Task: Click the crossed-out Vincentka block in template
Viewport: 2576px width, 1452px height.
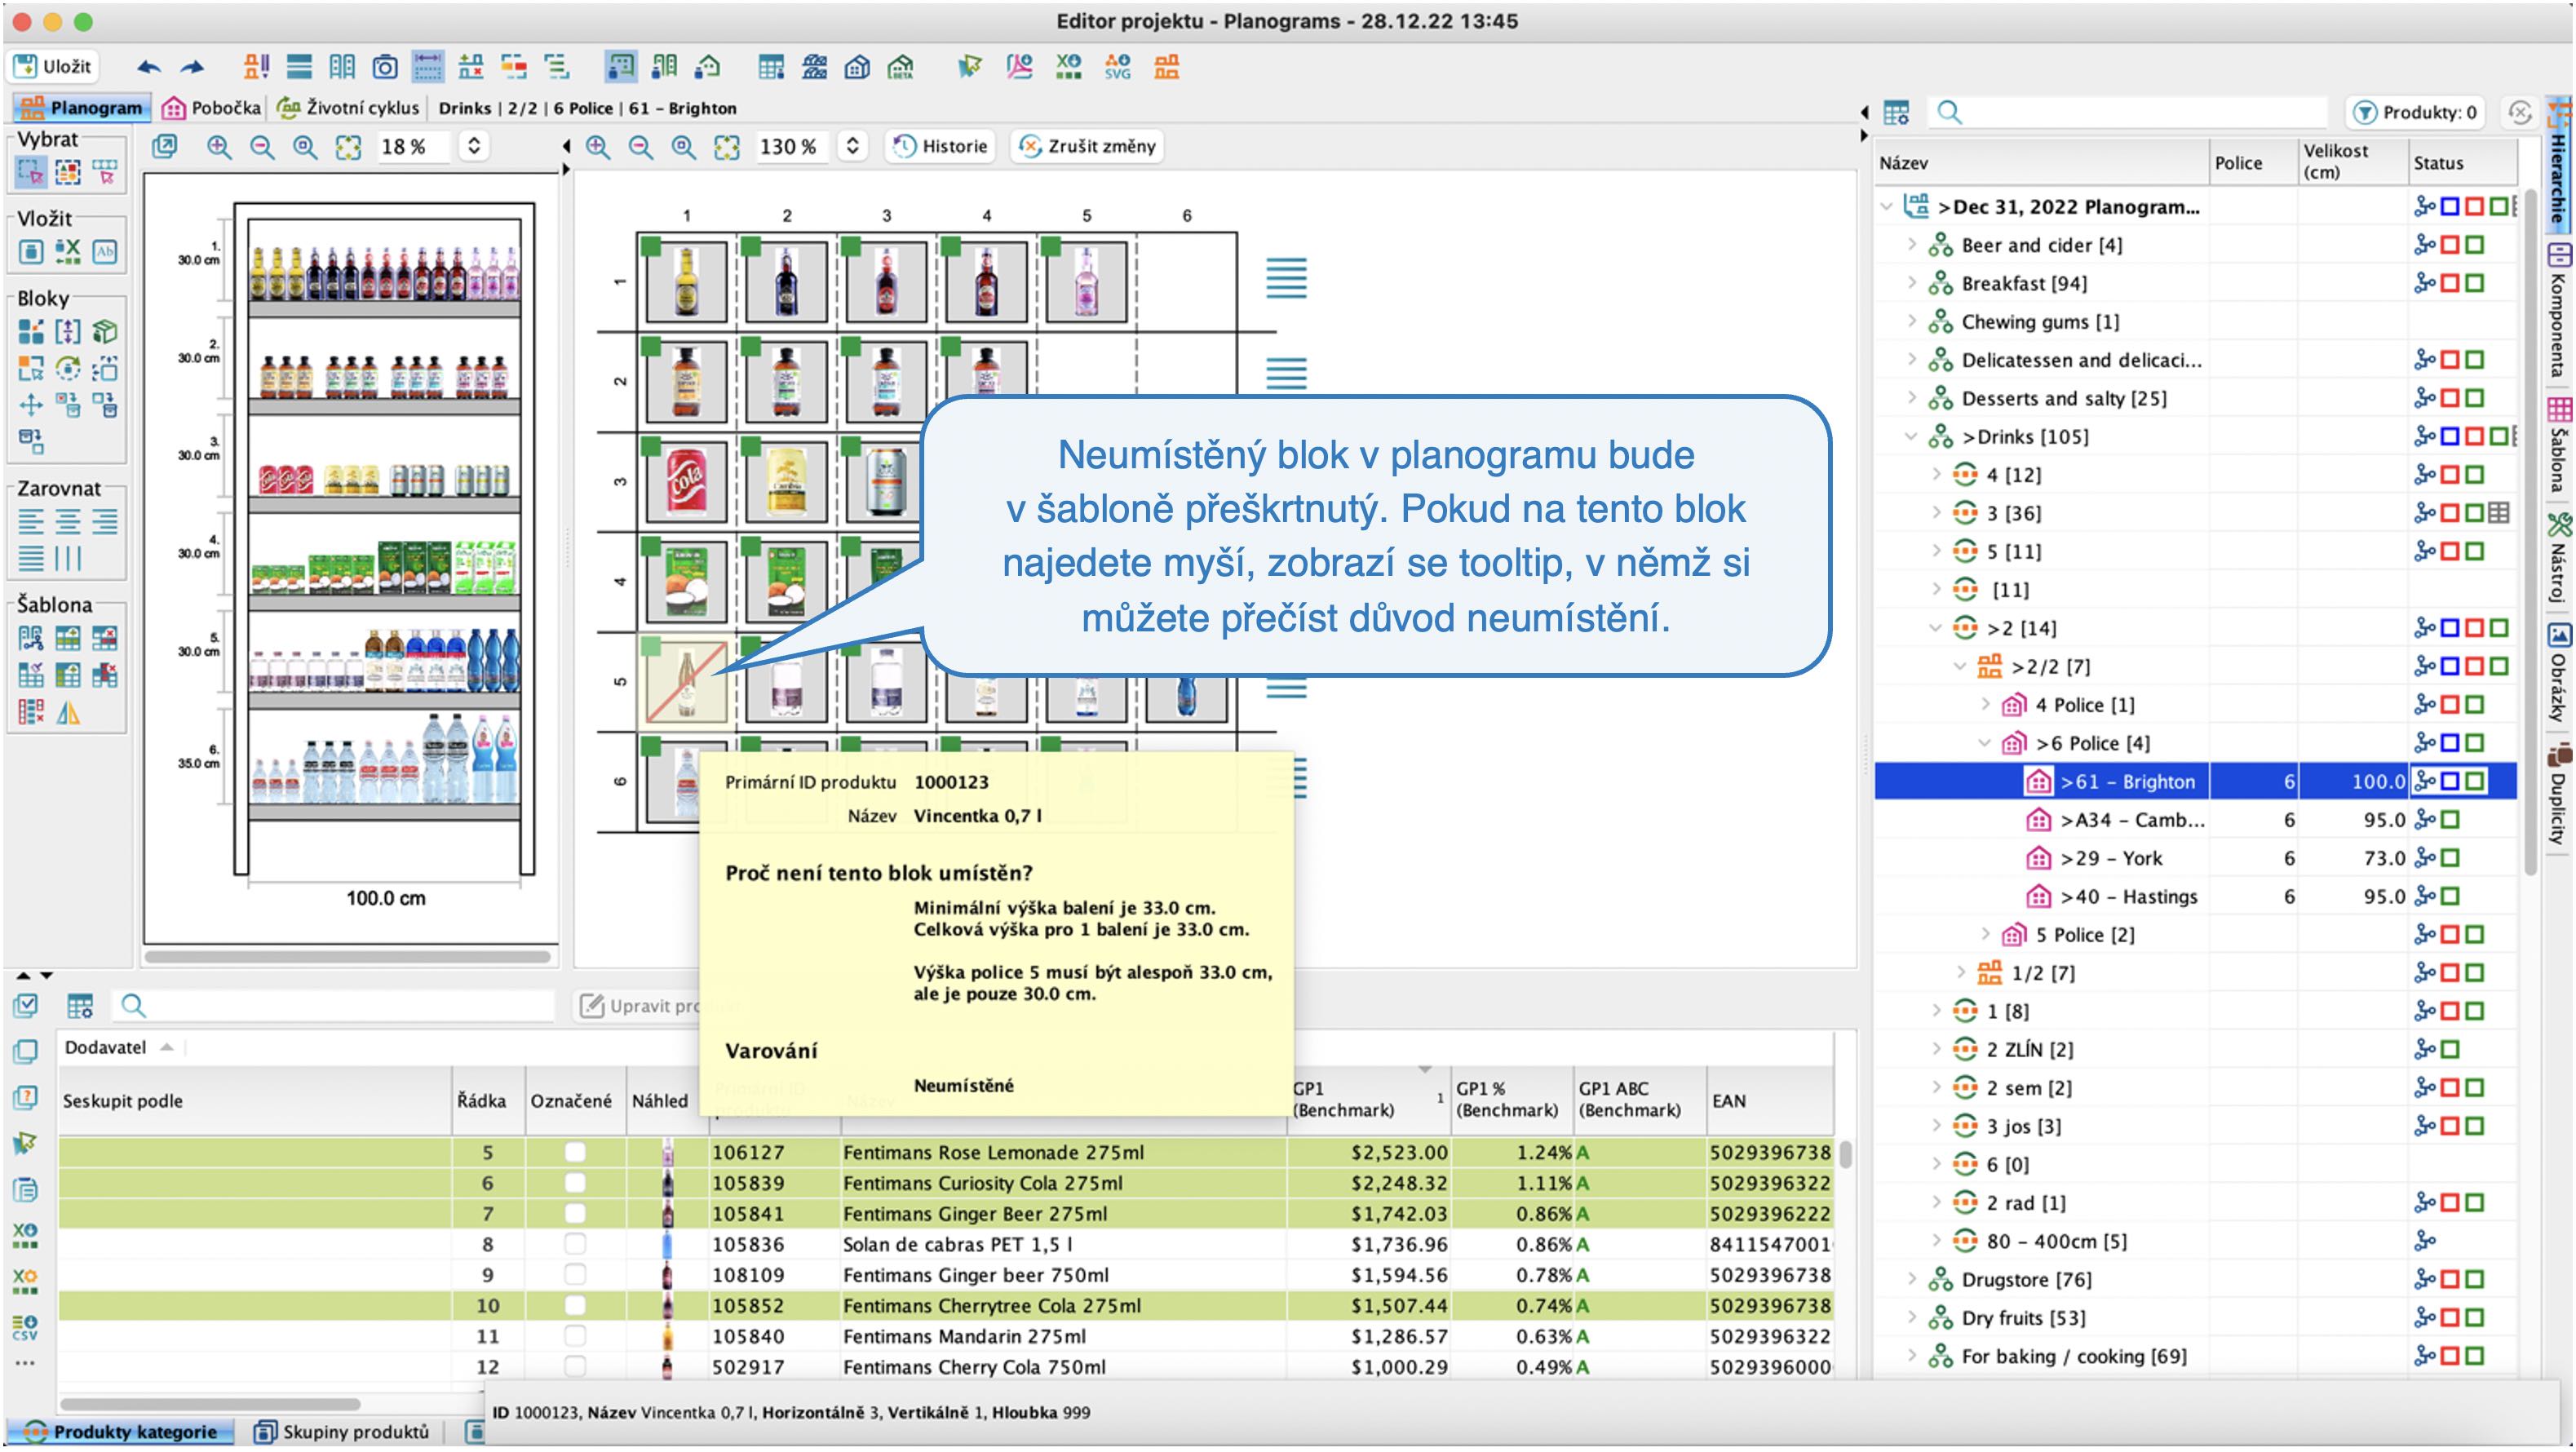Action: click(686, 682)
